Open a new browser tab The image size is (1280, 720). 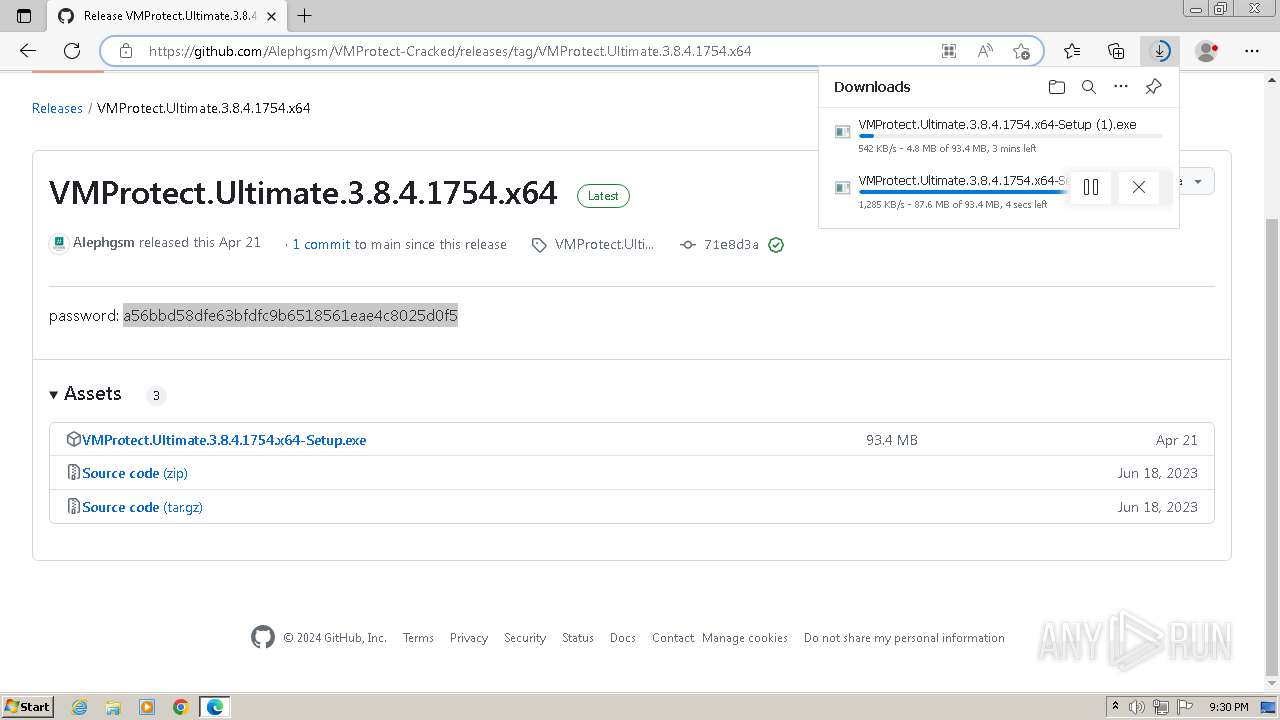coord(305,16)
